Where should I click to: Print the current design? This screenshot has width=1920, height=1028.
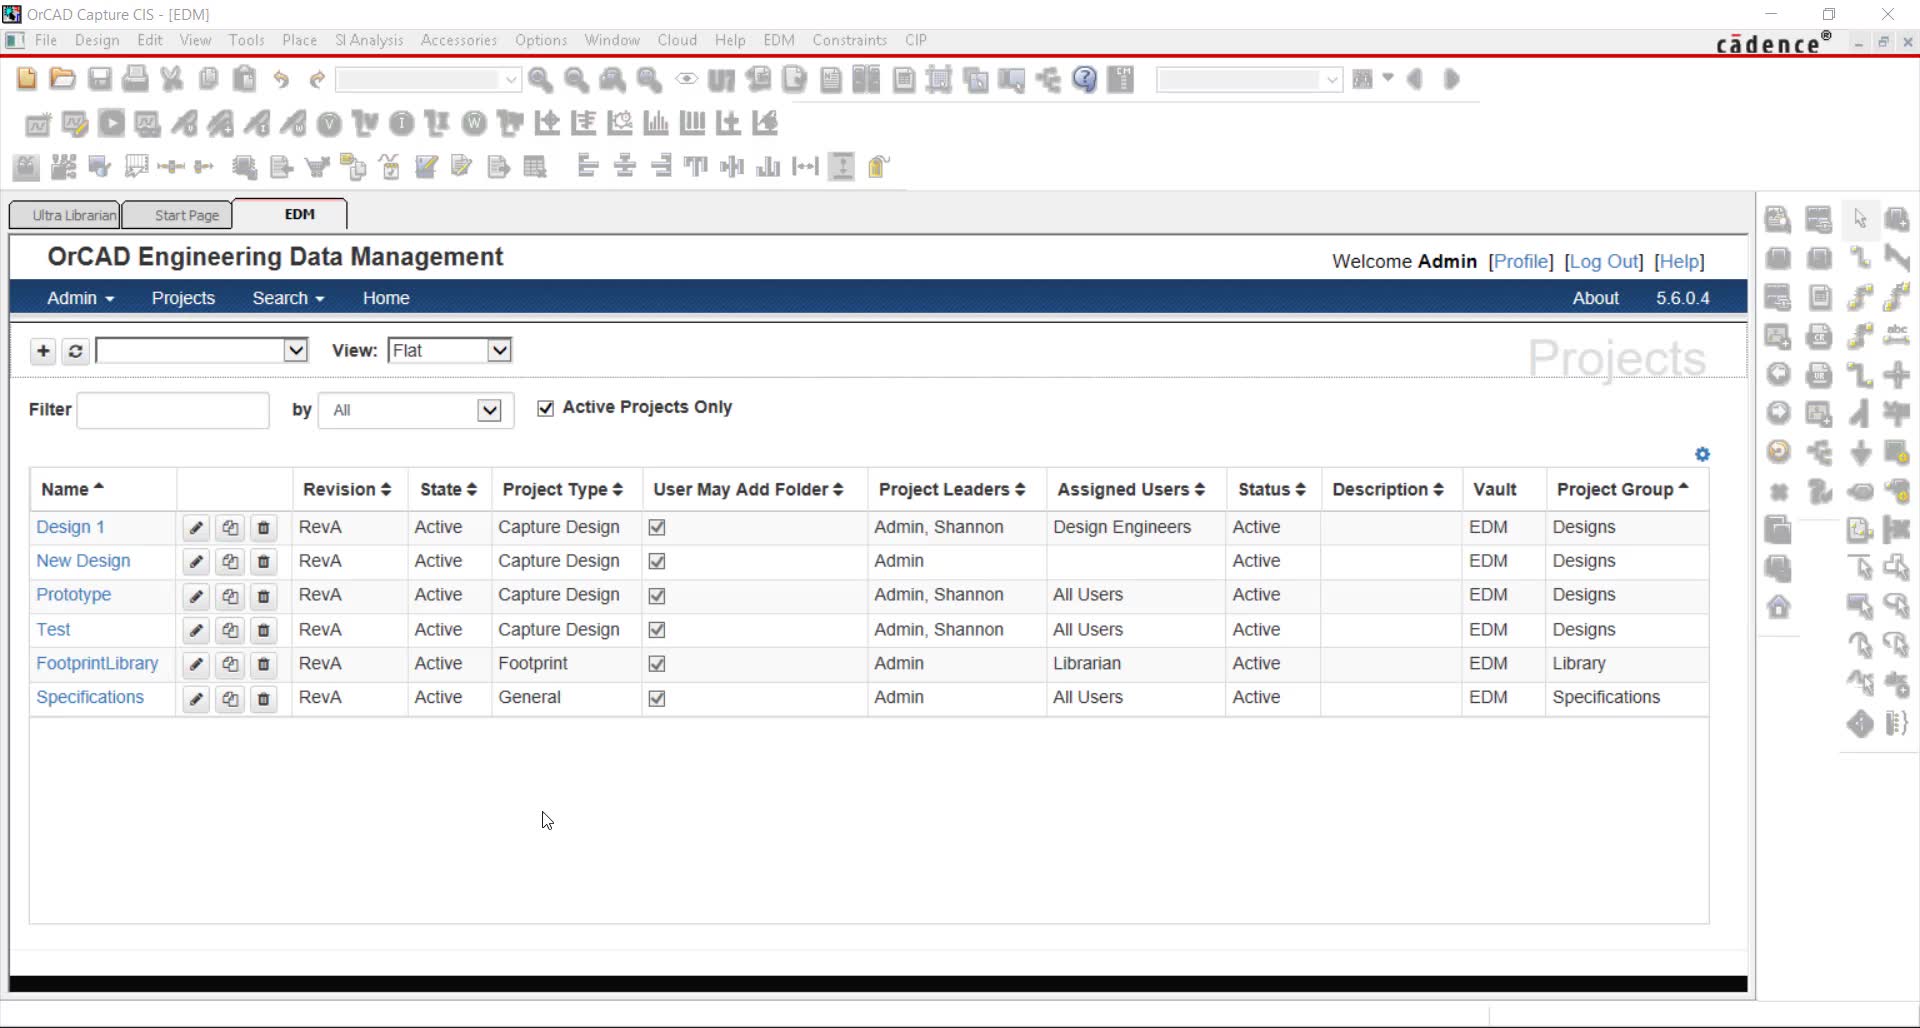click(135, 78)
